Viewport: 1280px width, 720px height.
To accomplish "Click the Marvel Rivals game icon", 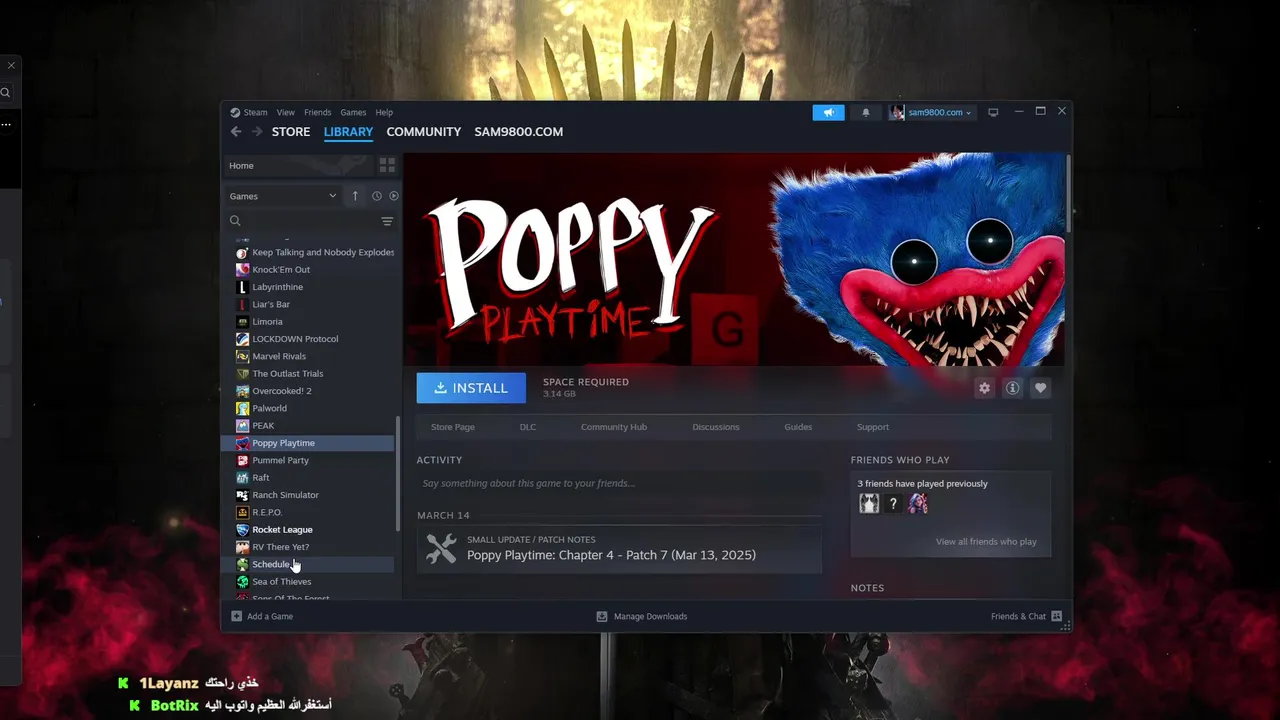I will [x=242, y=356].
